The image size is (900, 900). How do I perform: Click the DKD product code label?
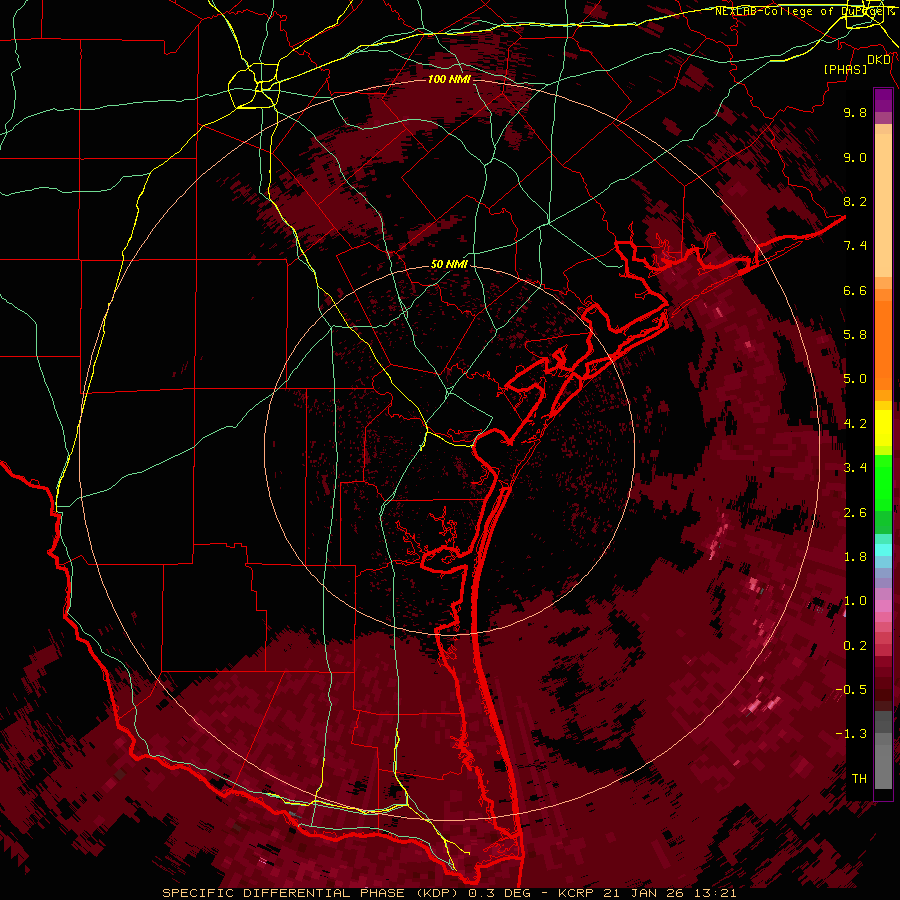click(879, 60)
